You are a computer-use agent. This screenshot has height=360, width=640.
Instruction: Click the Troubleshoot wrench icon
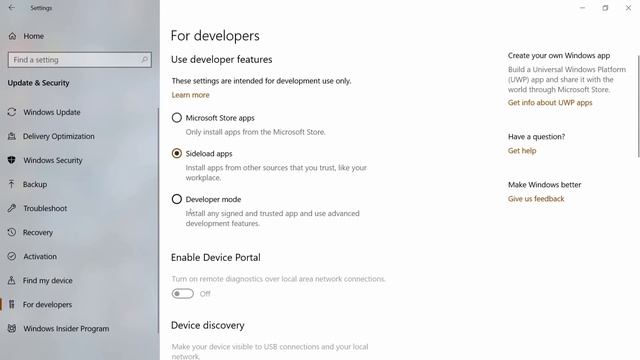[12, 208]
